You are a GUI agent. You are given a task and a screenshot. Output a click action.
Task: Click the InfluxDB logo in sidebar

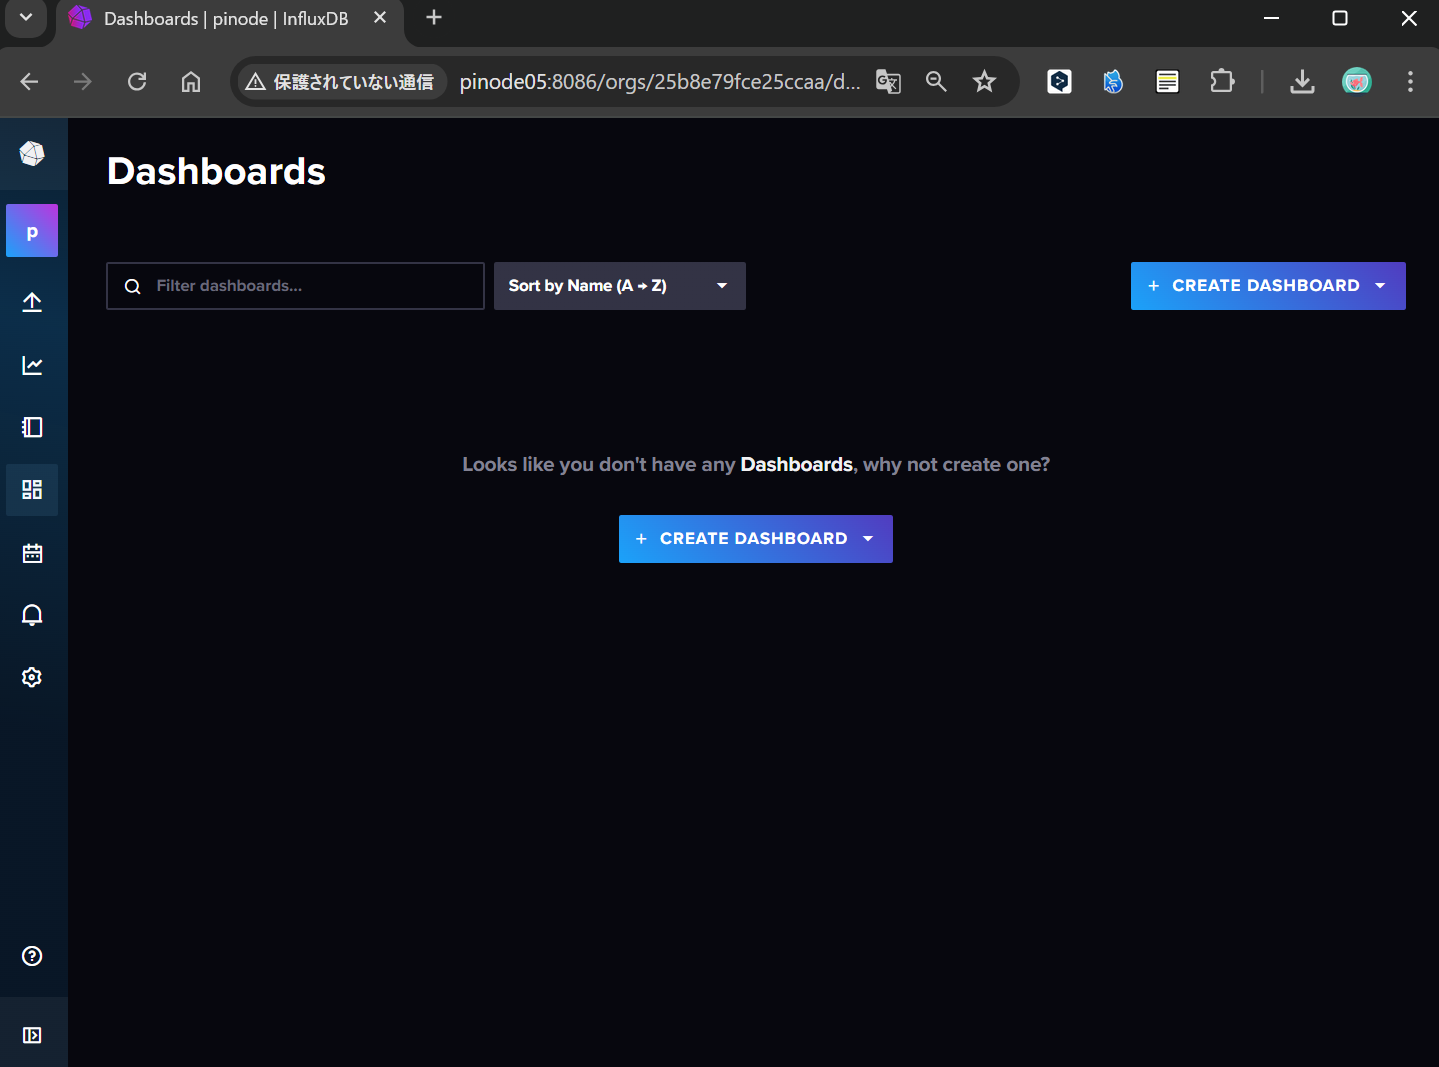[32, 153]
